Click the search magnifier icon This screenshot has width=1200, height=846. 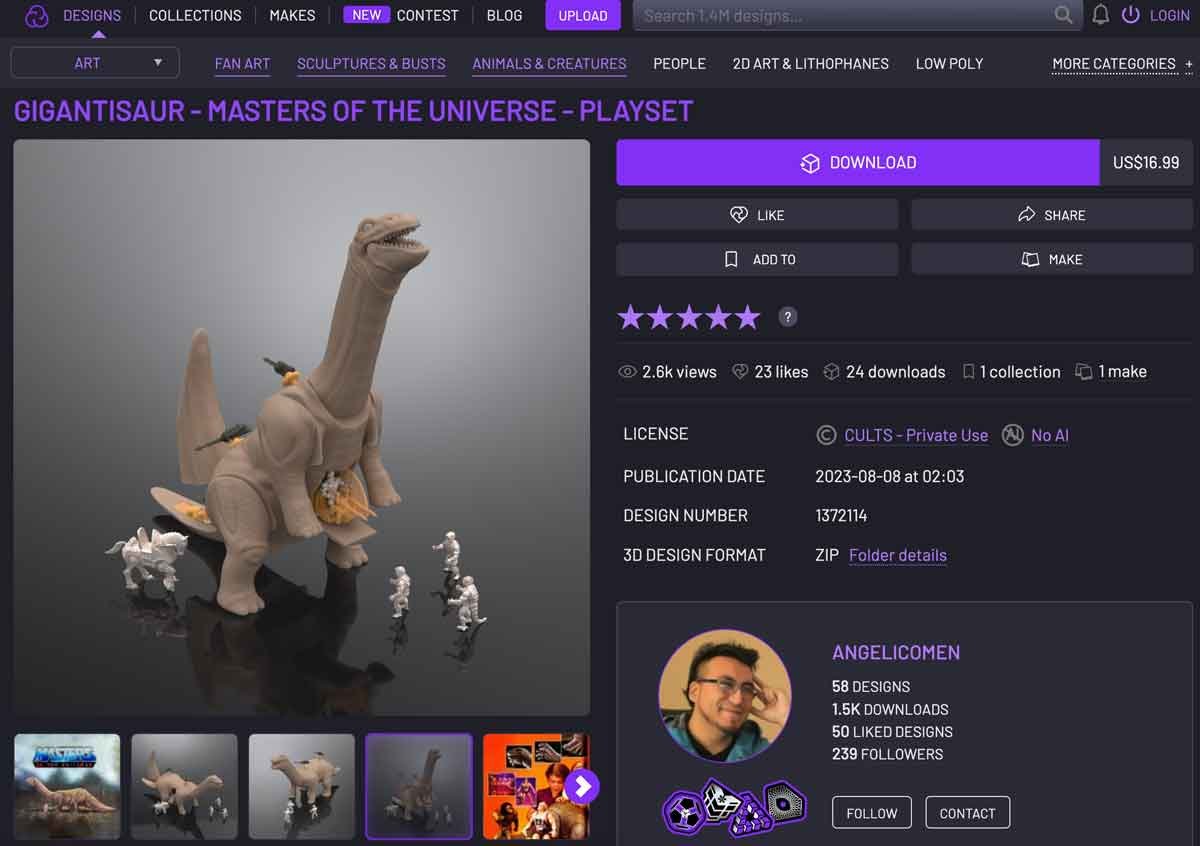pyautogui.click(x=1064, y=15)
